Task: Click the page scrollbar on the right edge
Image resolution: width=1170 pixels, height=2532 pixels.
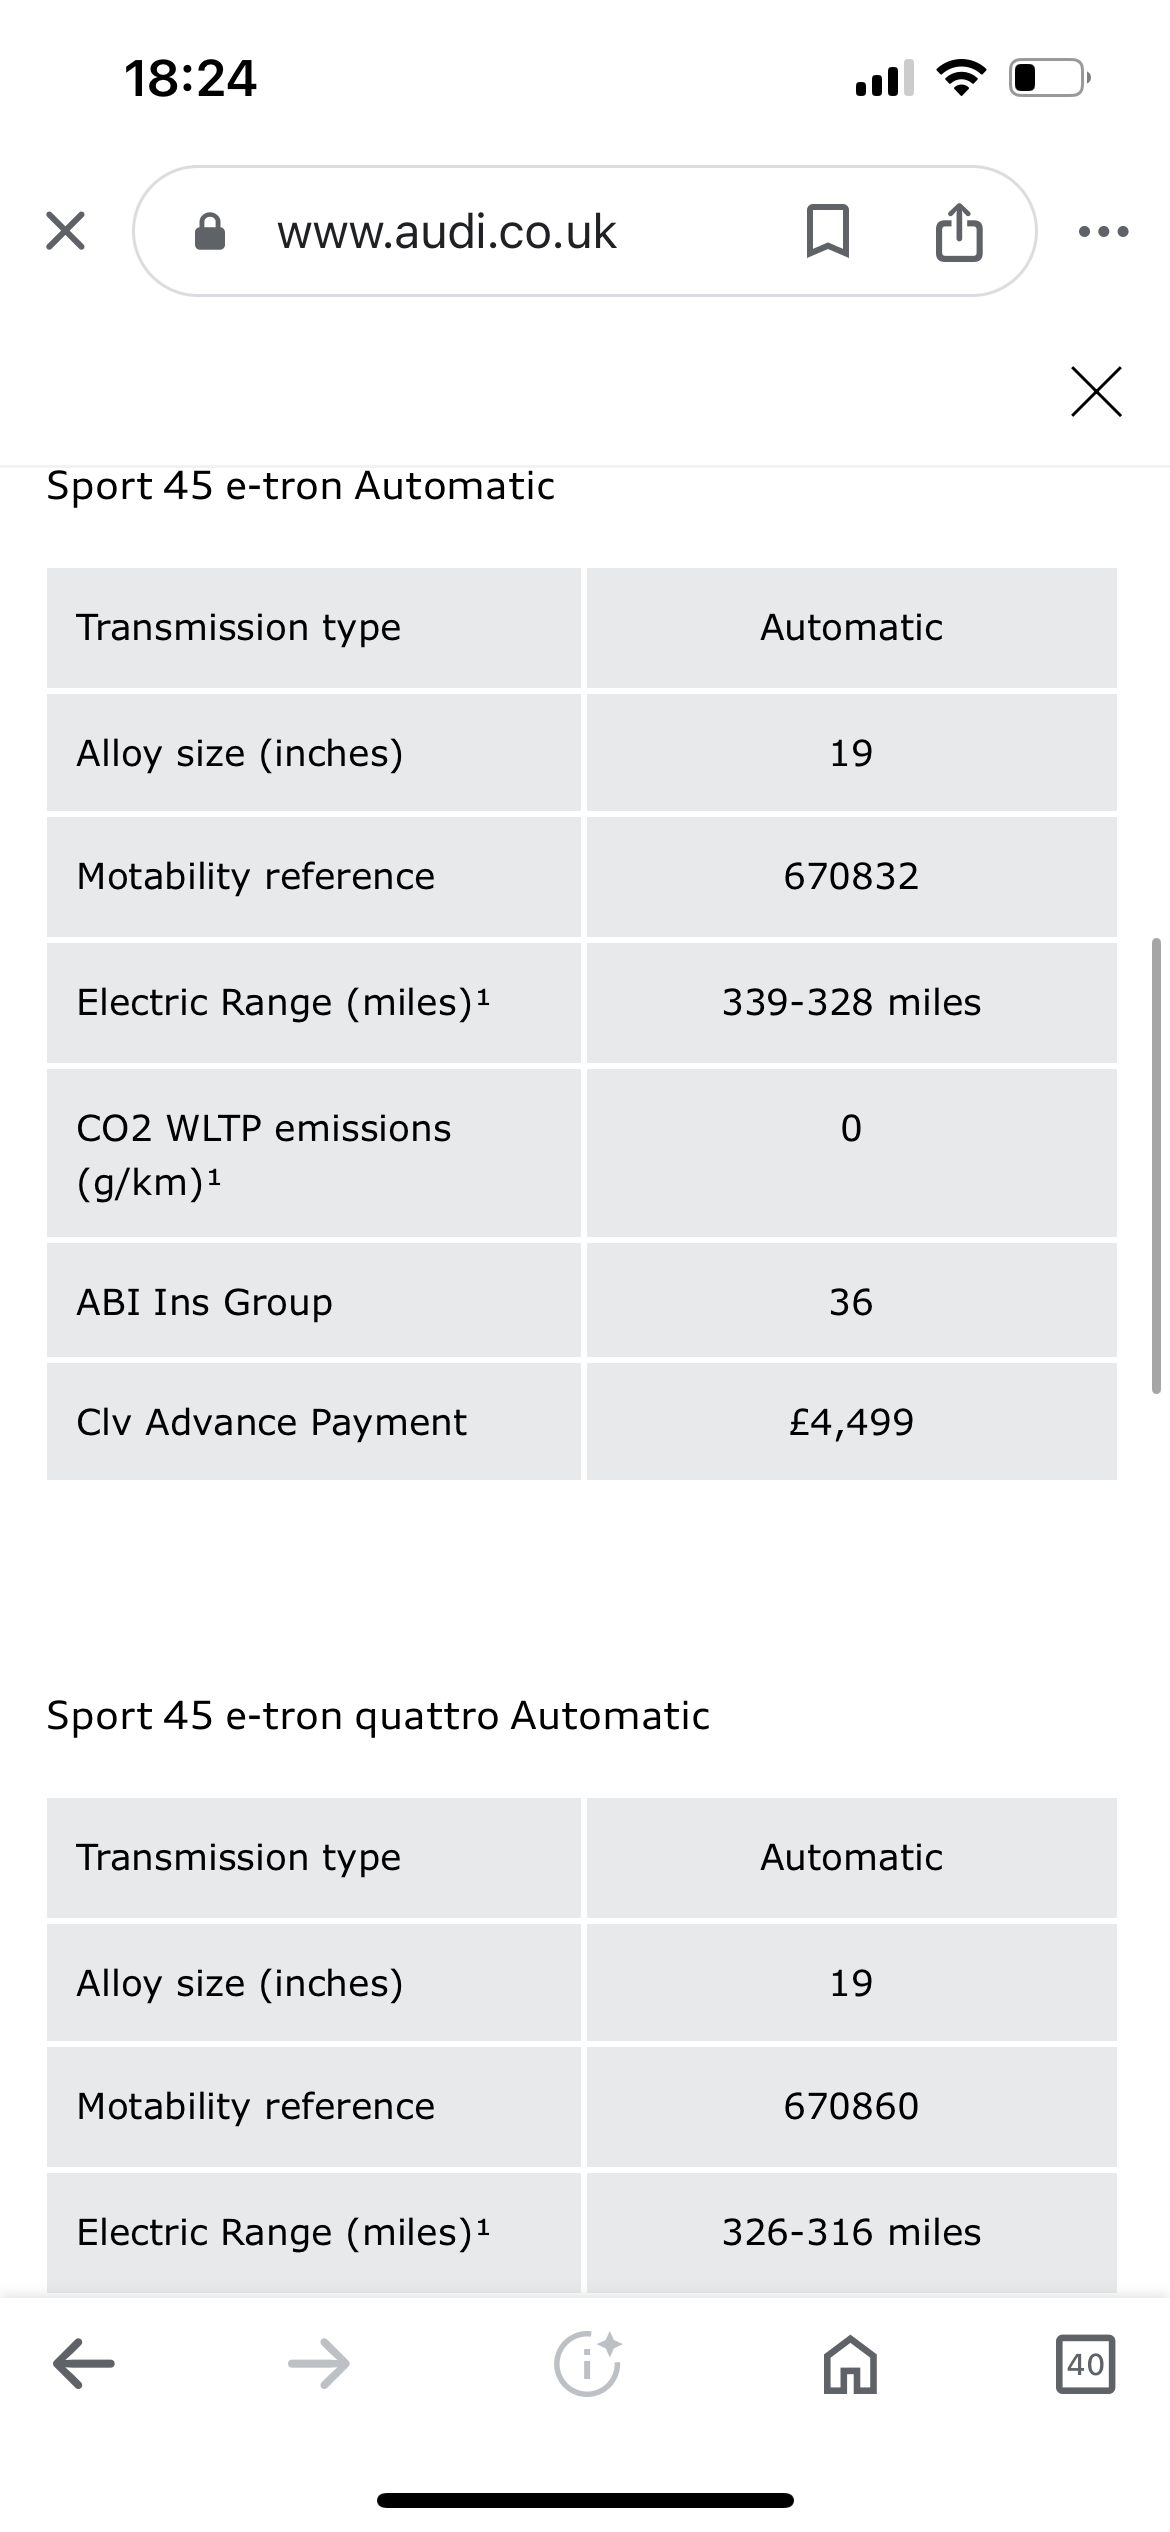Action: (1156, 1165)
